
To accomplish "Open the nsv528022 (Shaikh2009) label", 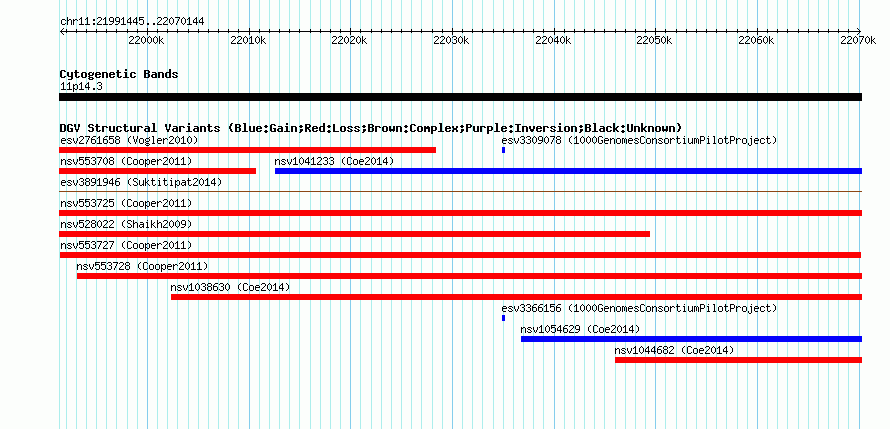I will click(126, 224).
